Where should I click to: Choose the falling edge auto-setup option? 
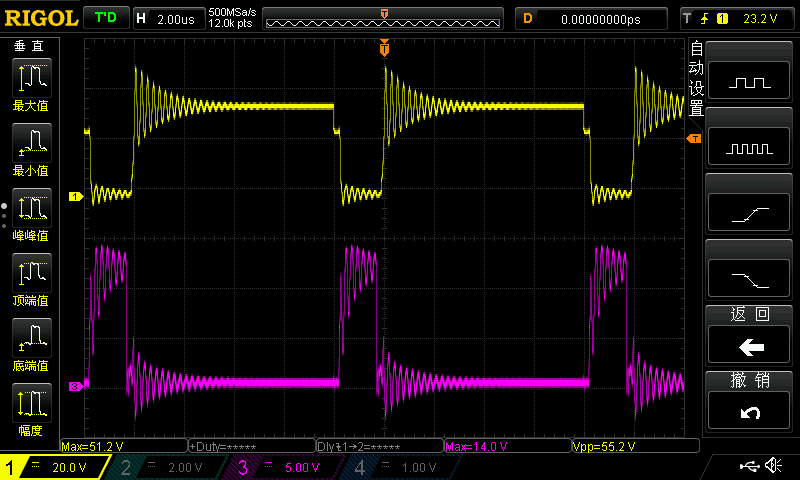click(x=749, y=279)
